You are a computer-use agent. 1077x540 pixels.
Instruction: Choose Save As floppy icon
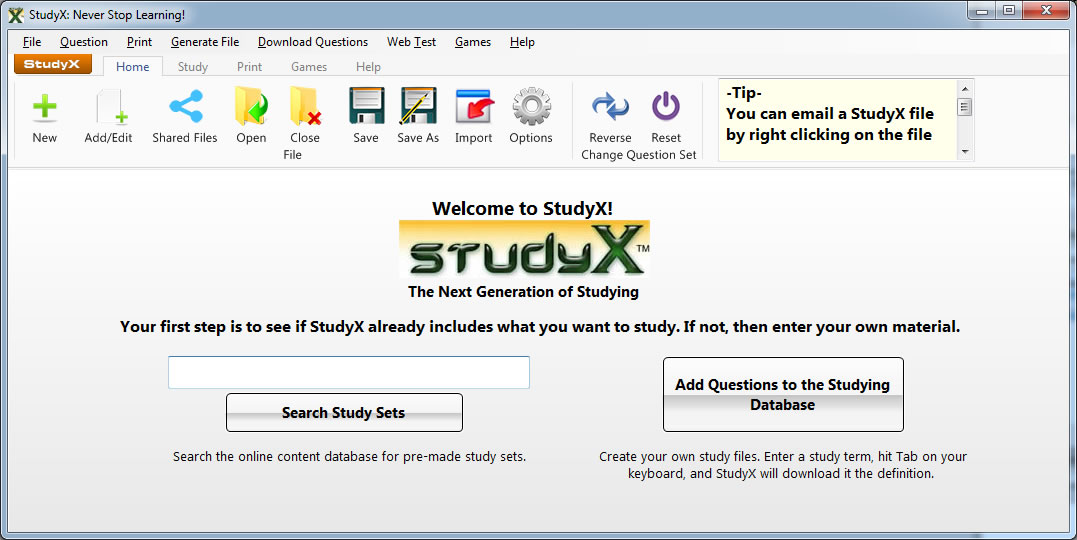(418, 117)
